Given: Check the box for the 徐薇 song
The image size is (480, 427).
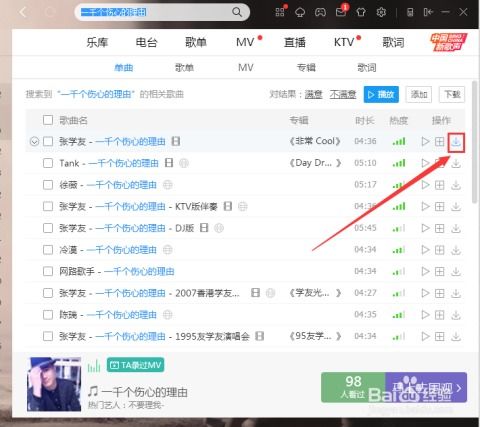Looking at the screenshot, I should [48, 185].
